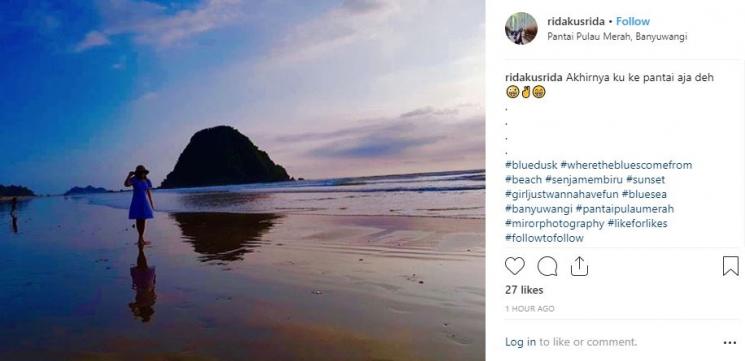Click the beach photo of the post
Viewport: 745px width, 361px height.
coord(242,180)
